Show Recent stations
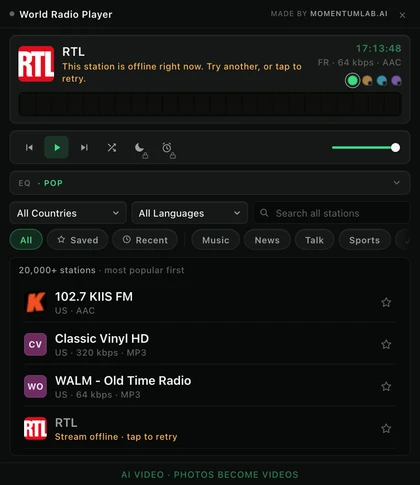Viewport: 420px width, 485px height. click(x=145, y=240)
